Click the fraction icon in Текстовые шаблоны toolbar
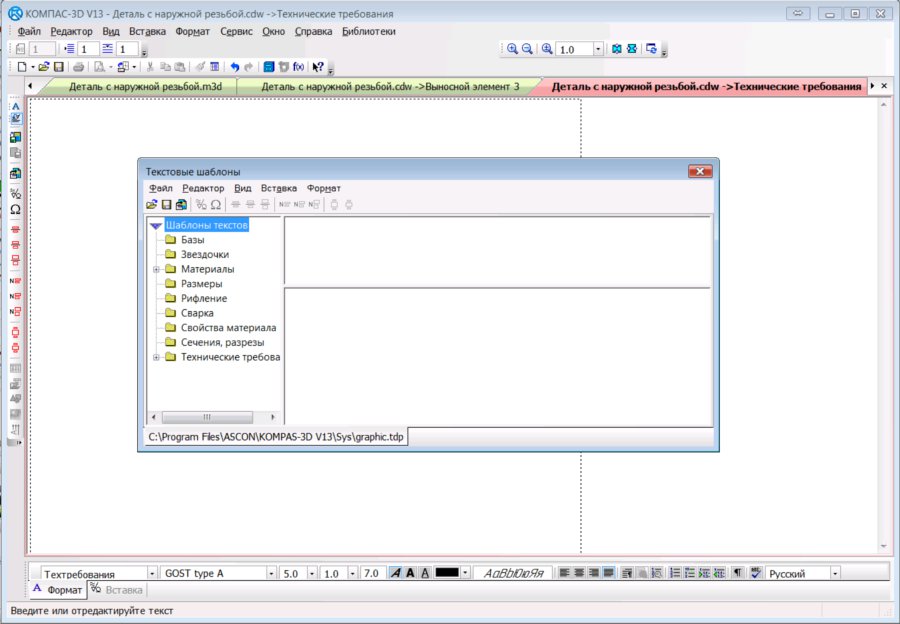This screenshot has width=900, height=624. (201, 204)
